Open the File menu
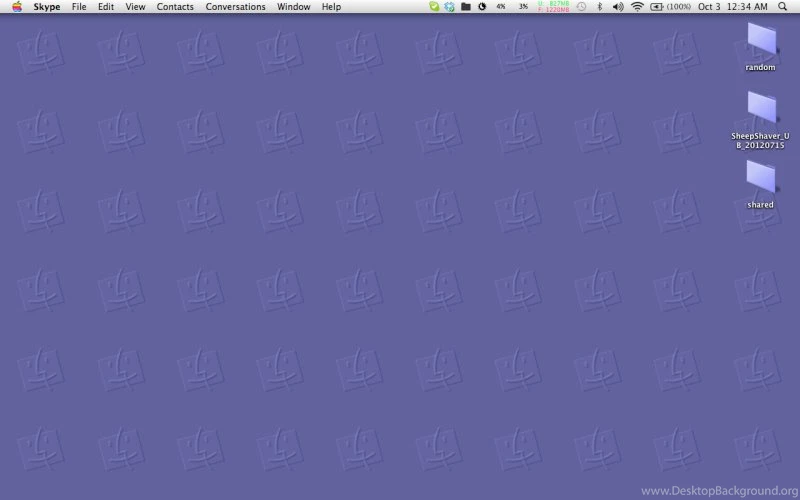Image resolution: width=800 pixels, height=500 pixels. [x=79, y=6]
